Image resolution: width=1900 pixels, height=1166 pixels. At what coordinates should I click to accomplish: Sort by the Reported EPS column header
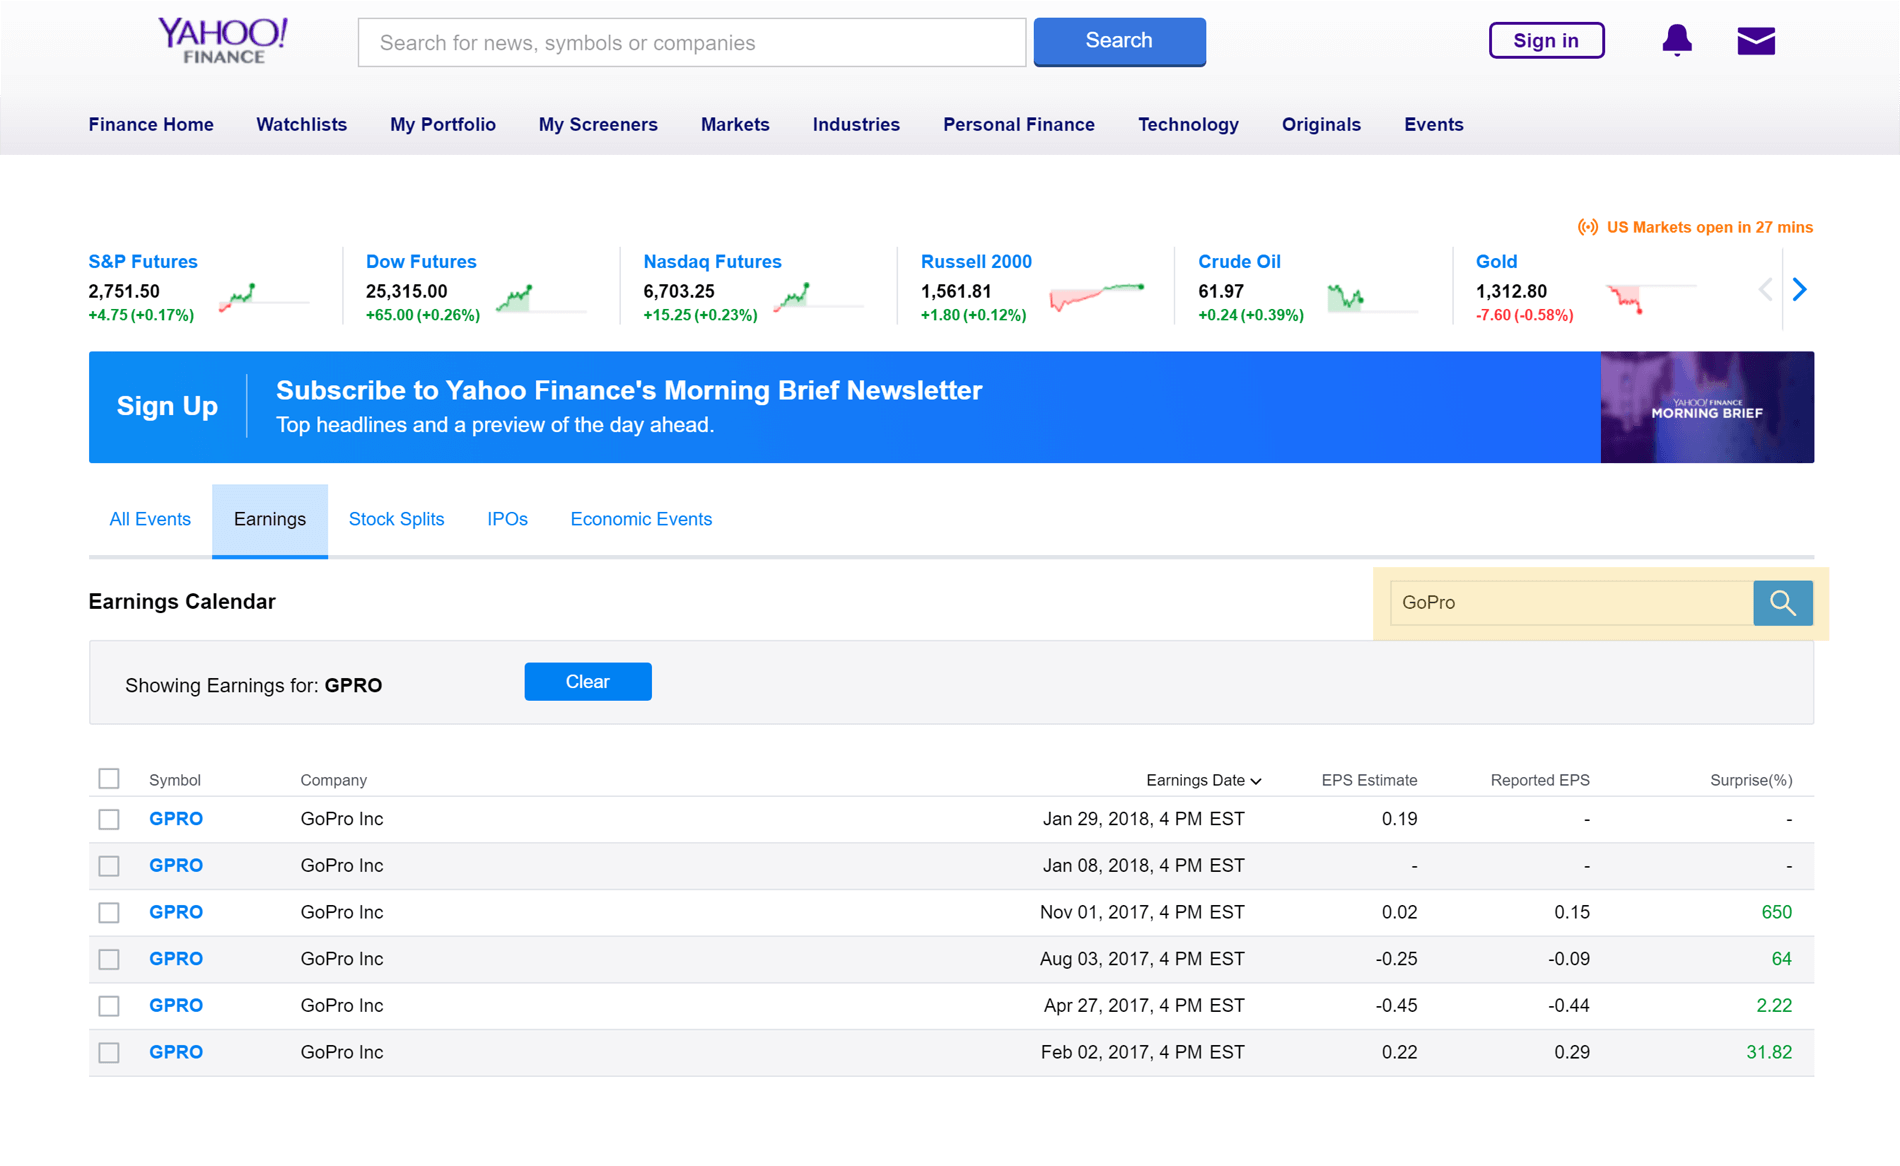click(1540, 780)
